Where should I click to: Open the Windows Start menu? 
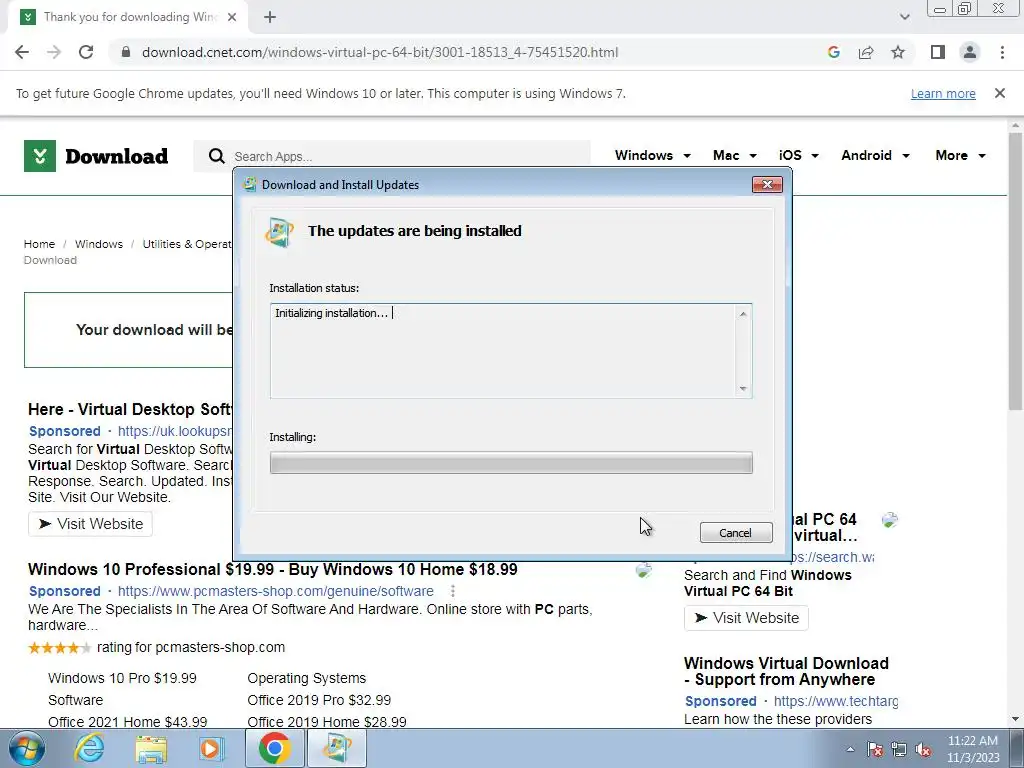tap(27, 748)
